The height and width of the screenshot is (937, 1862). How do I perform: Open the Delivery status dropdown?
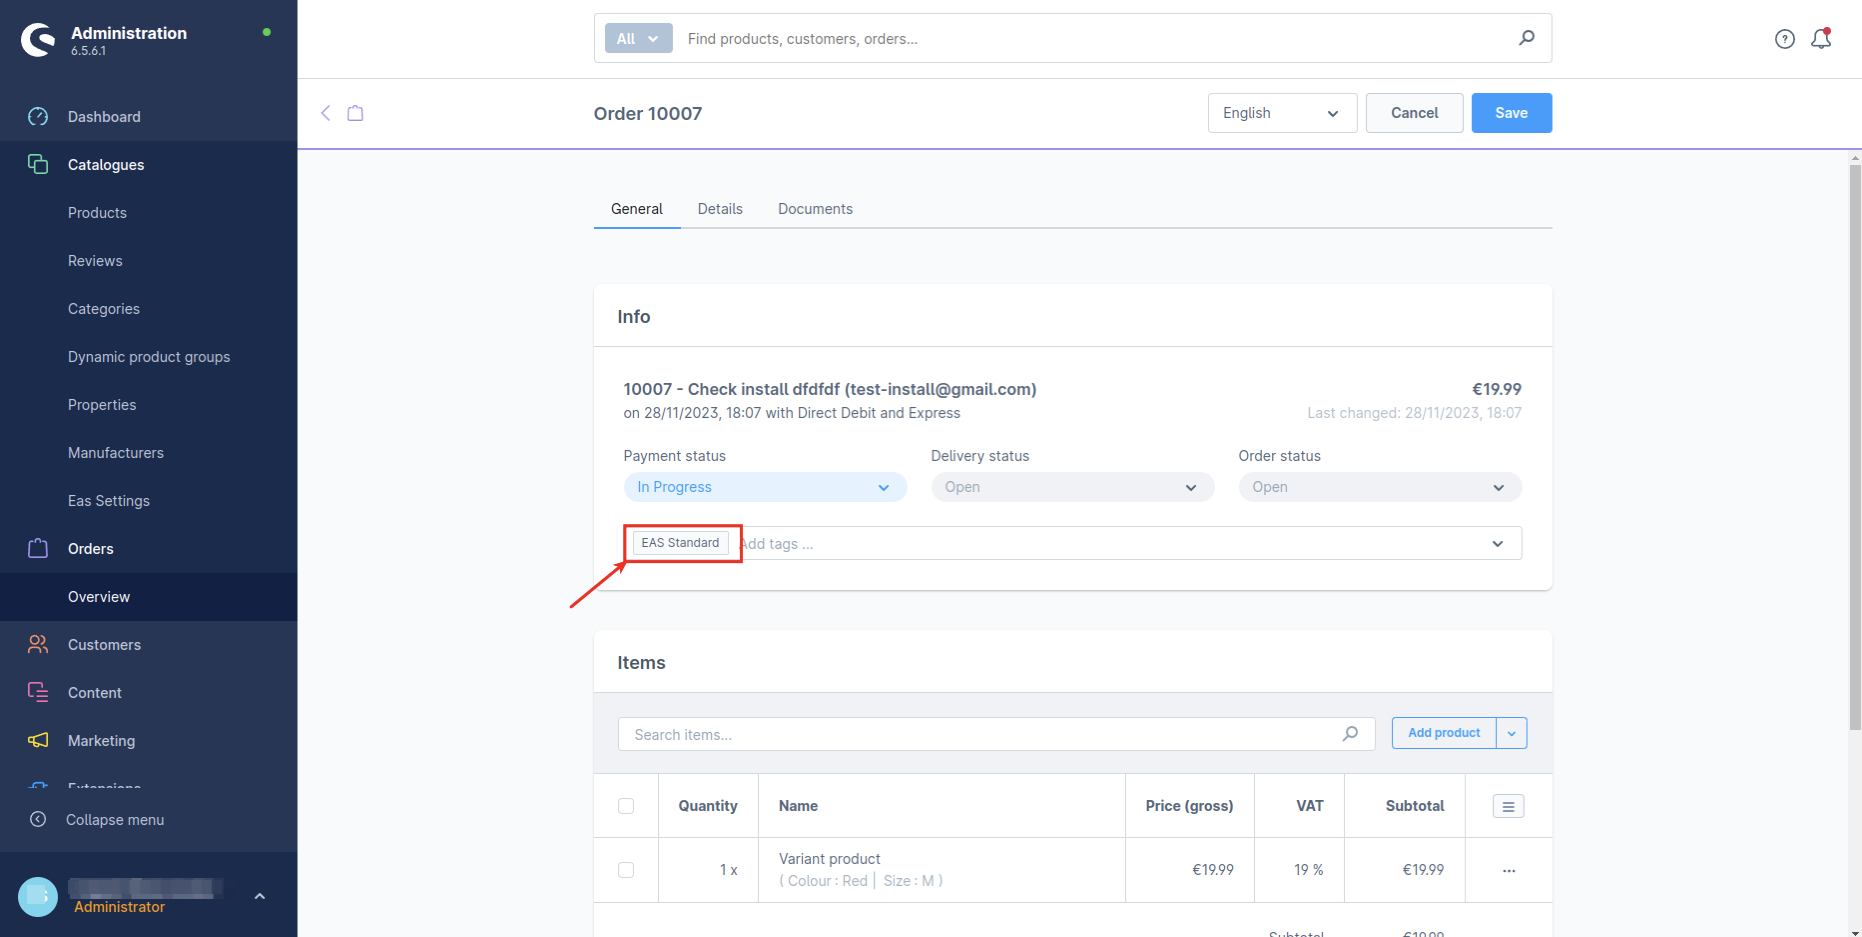coord(1071,487)
